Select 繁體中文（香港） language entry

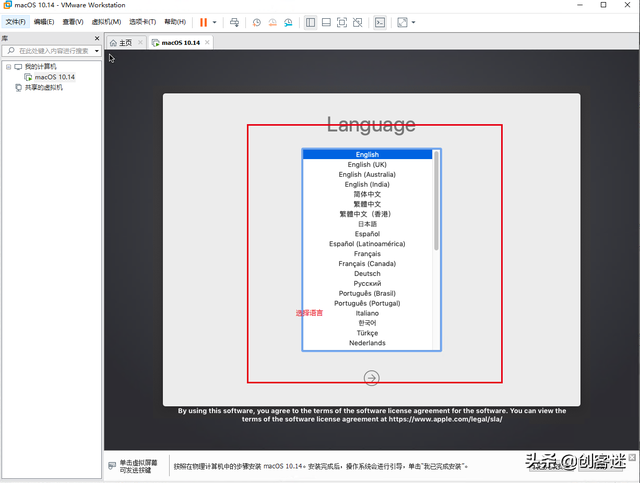click(x=367, y=214)
